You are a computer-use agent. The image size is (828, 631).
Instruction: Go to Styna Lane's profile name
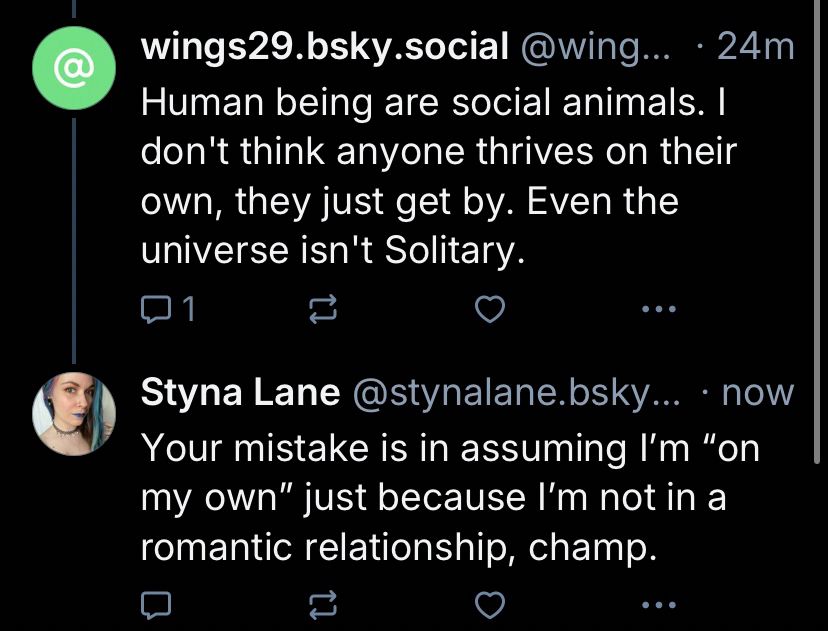tap(240, 393)
